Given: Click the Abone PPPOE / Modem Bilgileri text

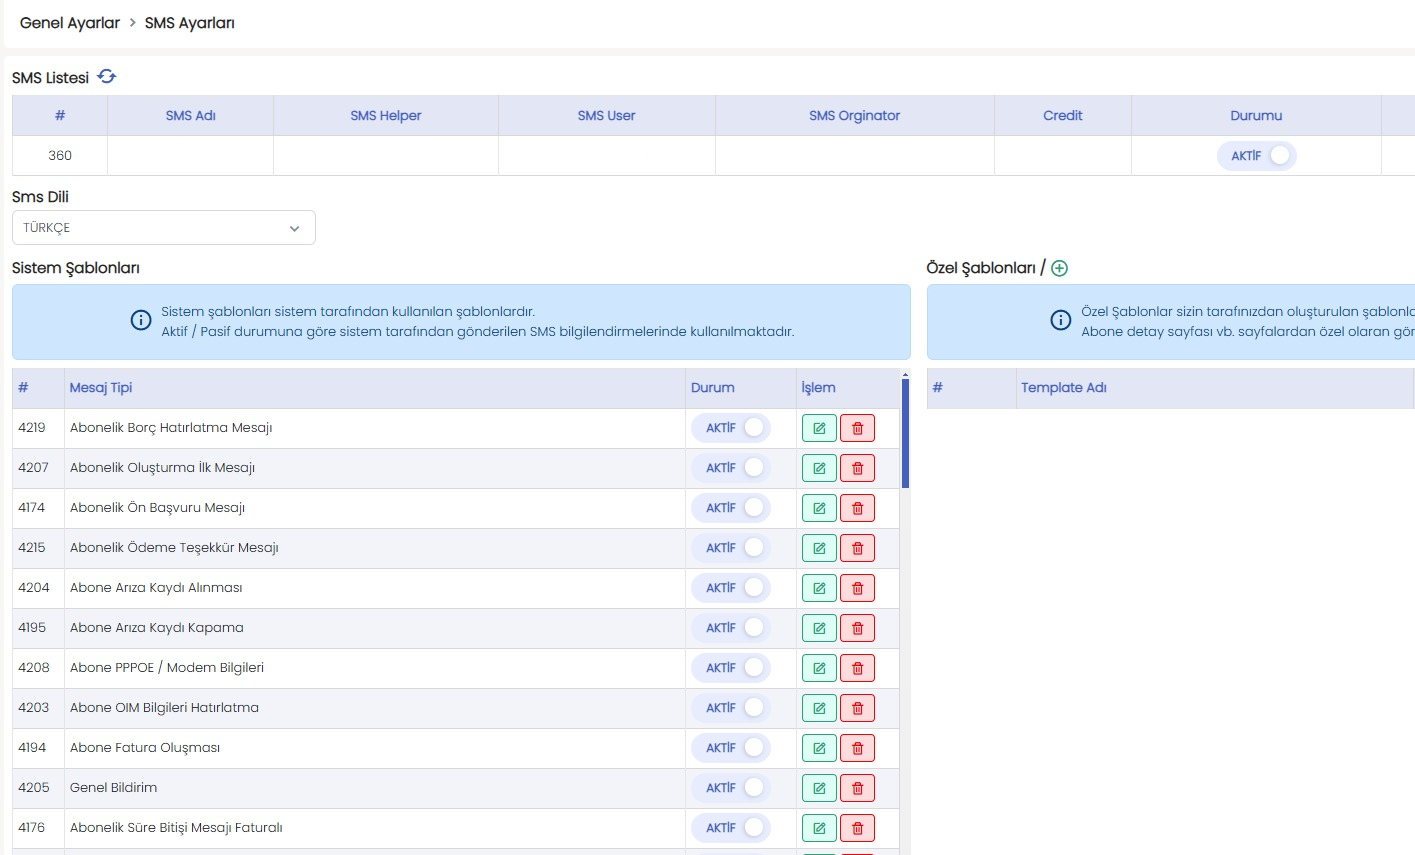Looking at the screenshot, I should [167, 668].
